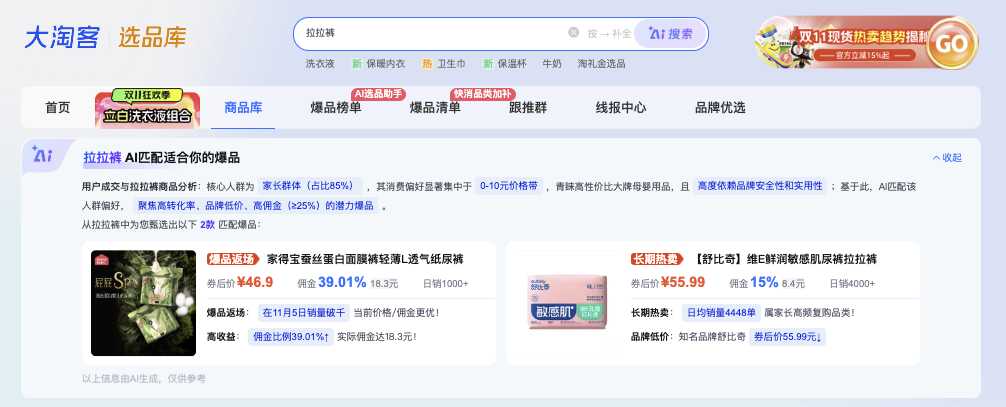This screenshot has width=1006, height=407.
Task: Open the 爆品清单 tab
Action: pos(435,107)
